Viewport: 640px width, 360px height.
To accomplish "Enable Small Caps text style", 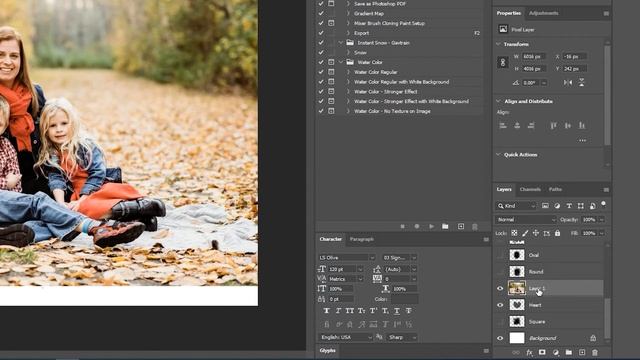I will (362, 311).
